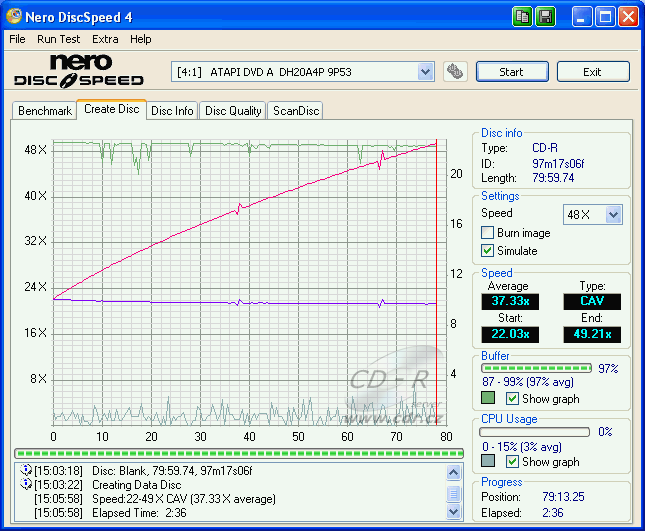Screen dimensions: 645x531
Task: Switch to the ScanDisc tab
Action: coord(296,111)
